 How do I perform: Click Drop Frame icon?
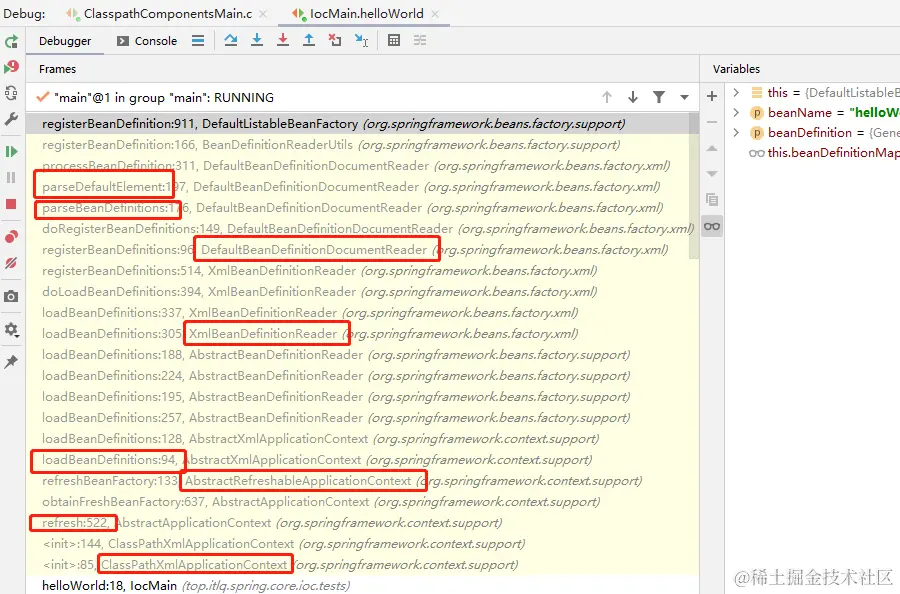pos(335,40)
